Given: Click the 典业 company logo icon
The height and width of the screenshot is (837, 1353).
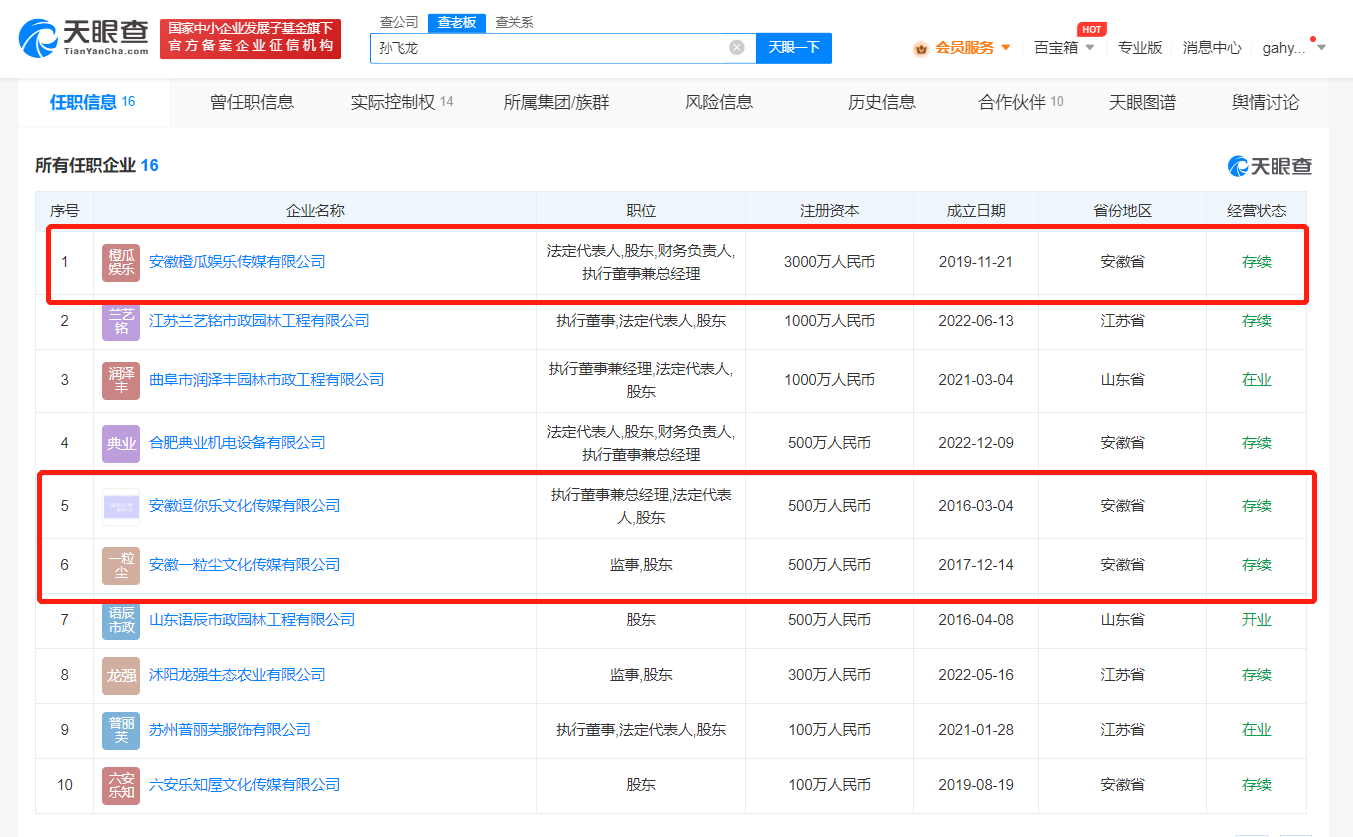Looking at the screenshot, I should 121,443.
